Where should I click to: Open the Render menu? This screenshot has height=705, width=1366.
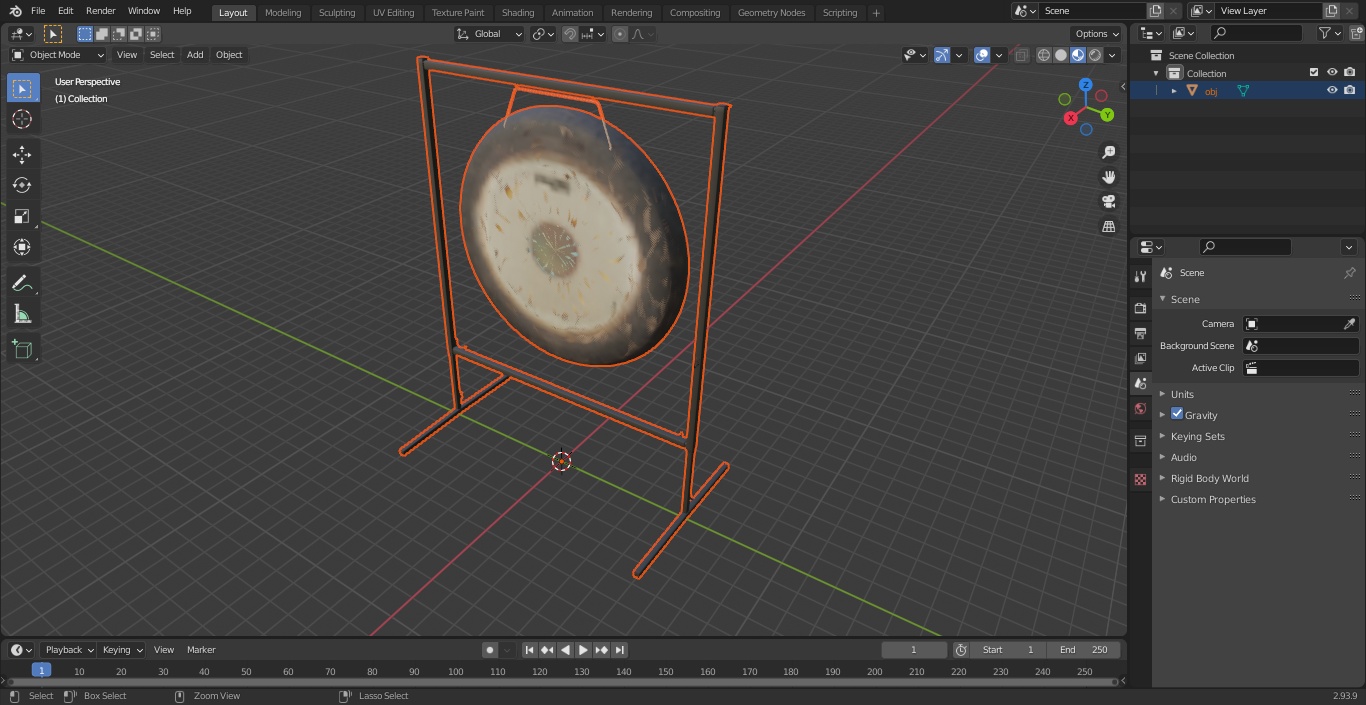[x=100, y=11]
